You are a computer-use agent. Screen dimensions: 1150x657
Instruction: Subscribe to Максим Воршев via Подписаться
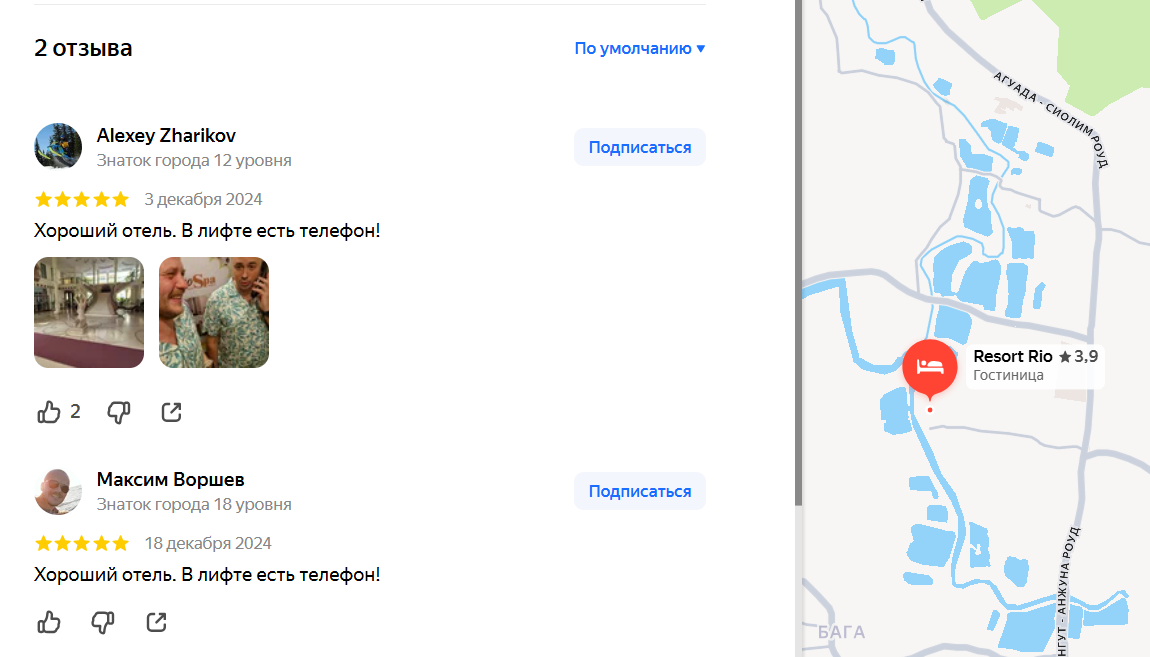640,491
